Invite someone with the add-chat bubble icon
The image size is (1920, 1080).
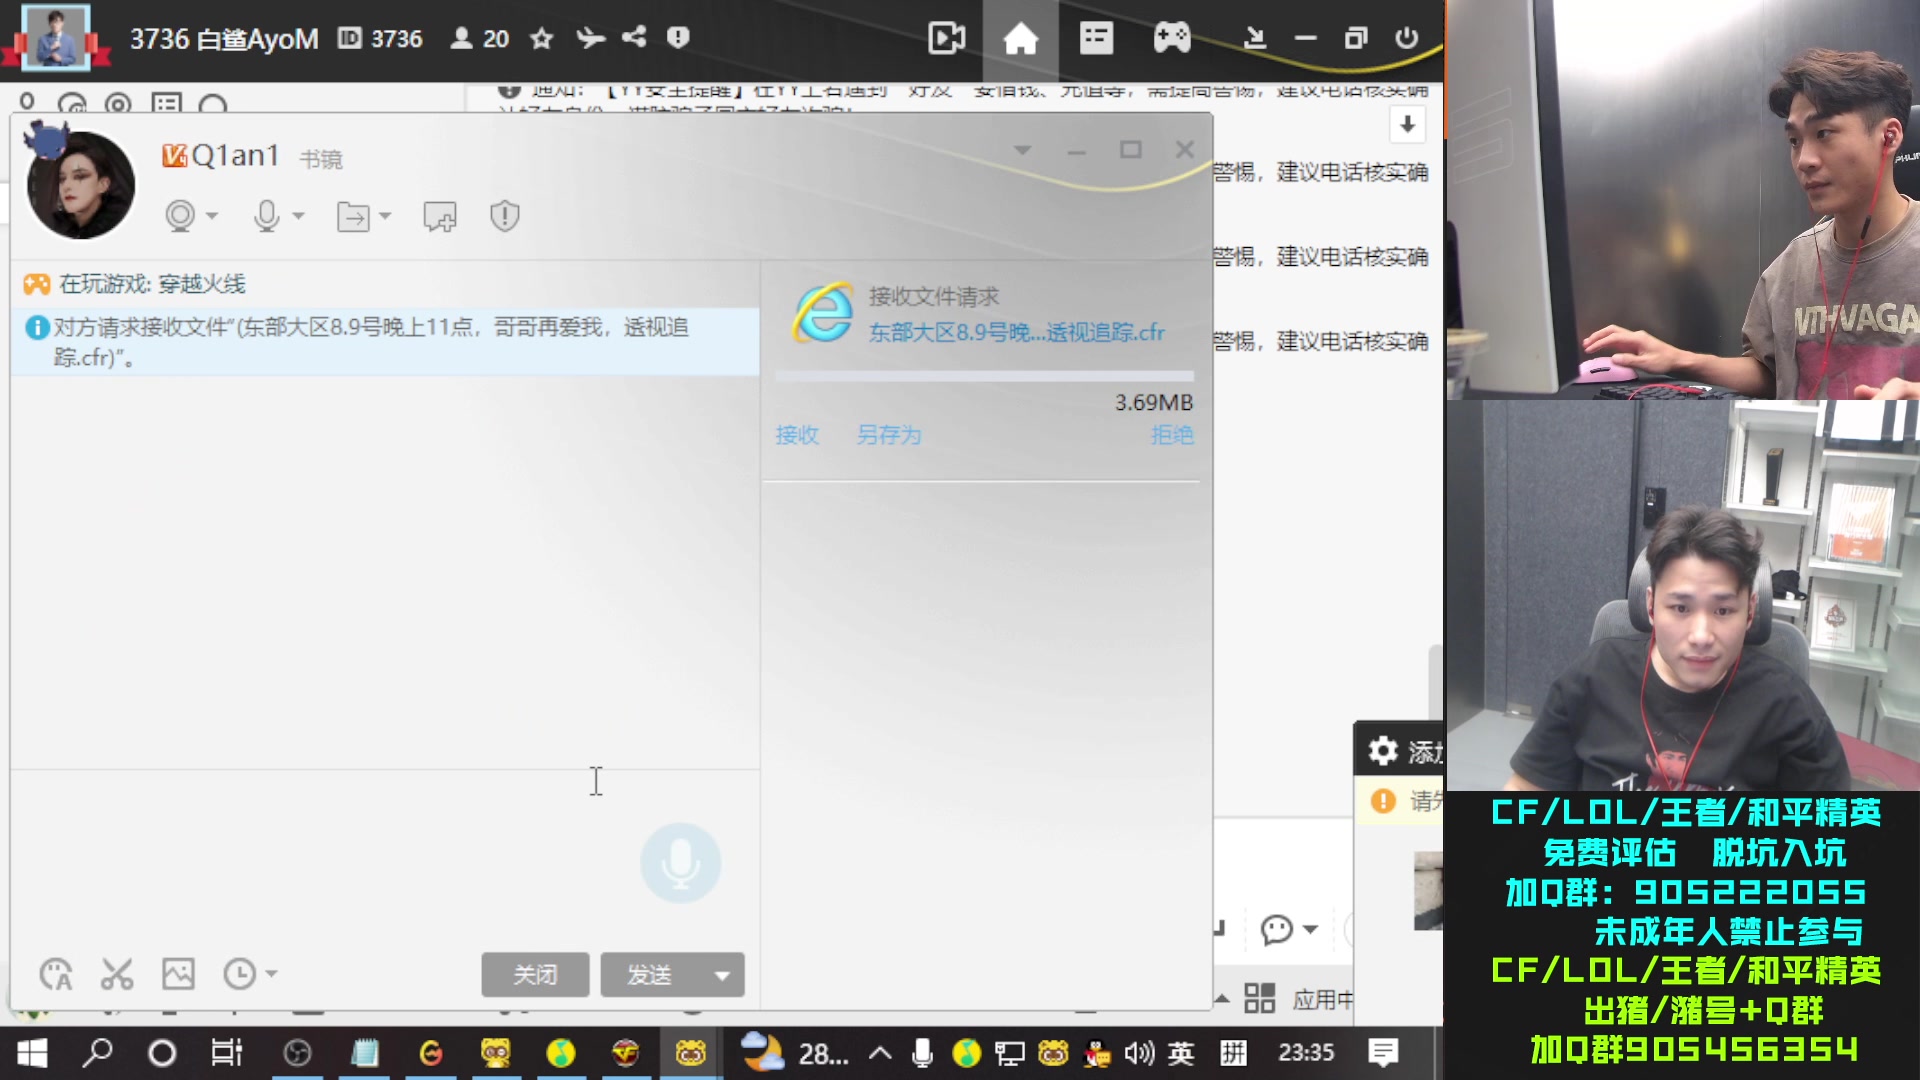point(439,217)
